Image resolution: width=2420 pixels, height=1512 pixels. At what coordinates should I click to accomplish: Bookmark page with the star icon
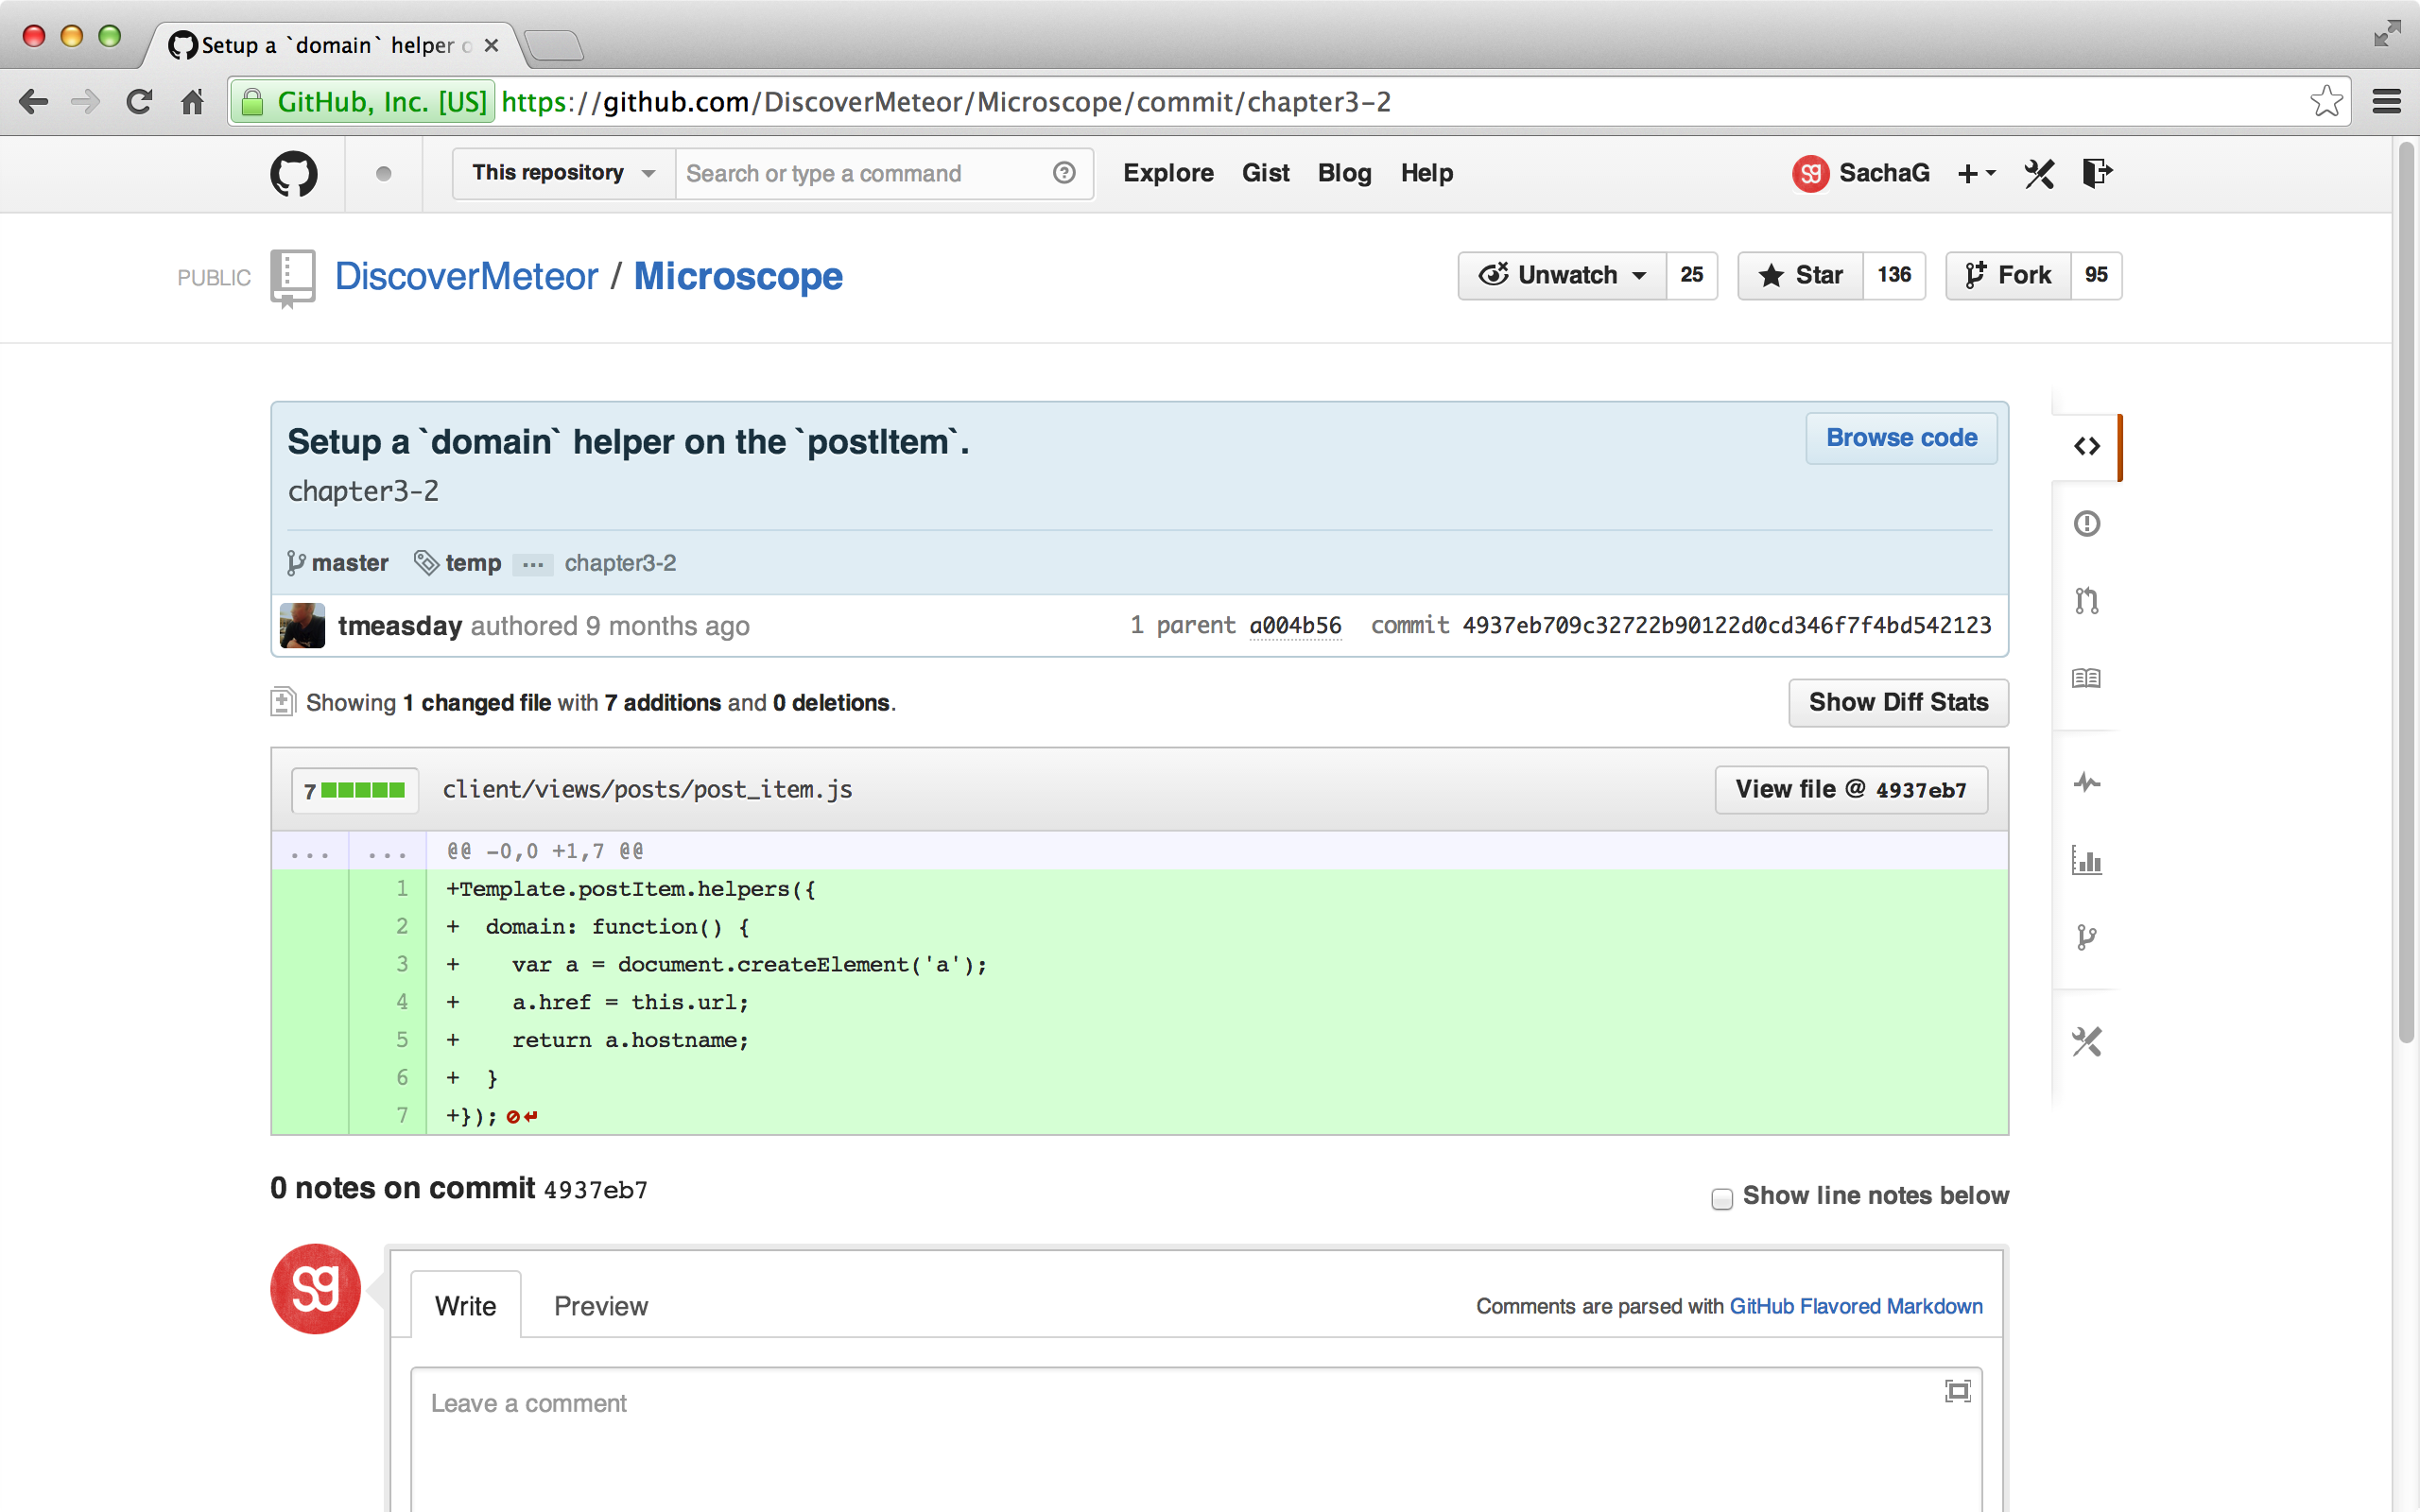click(x=2325, y=102)
